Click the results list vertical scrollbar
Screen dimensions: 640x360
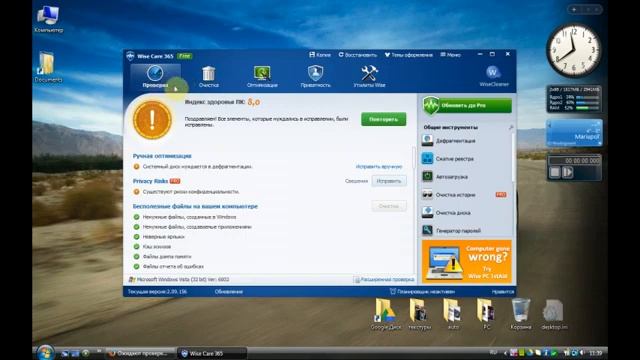click(x=414, y=157)
